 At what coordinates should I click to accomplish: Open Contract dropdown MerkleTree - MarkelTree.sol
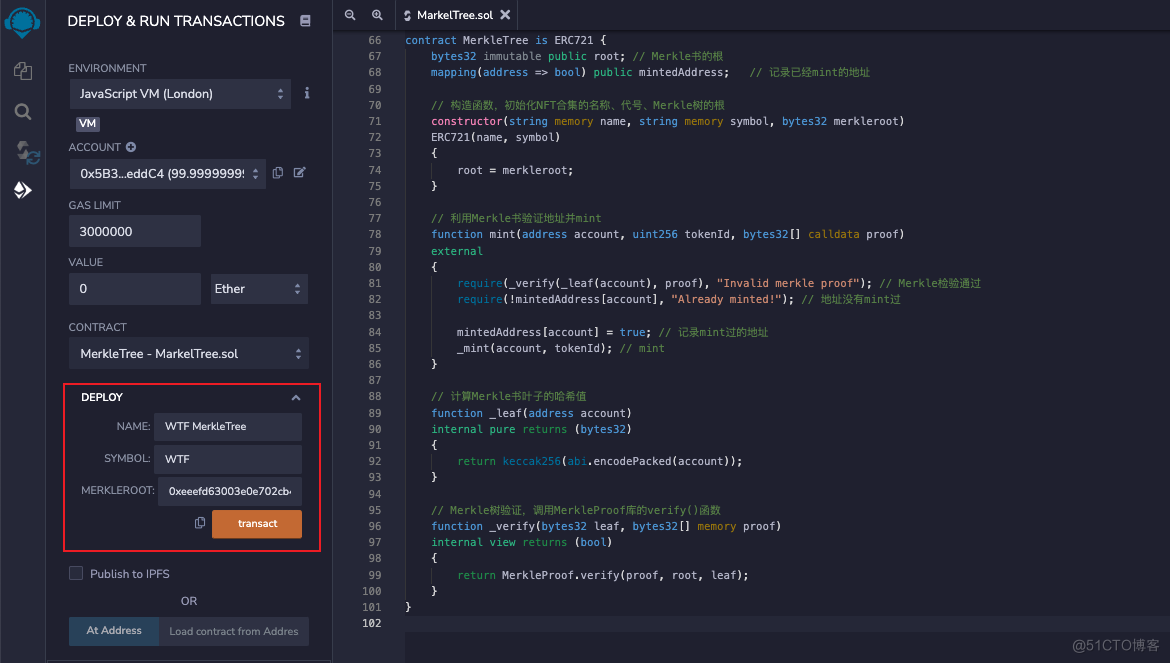pos(189,354)
